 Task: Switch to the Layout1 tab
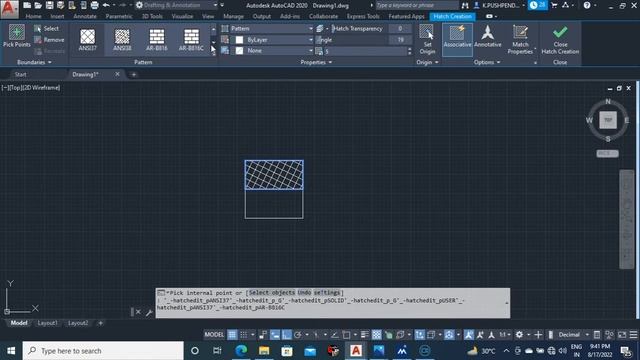click(x=47, y=323)
